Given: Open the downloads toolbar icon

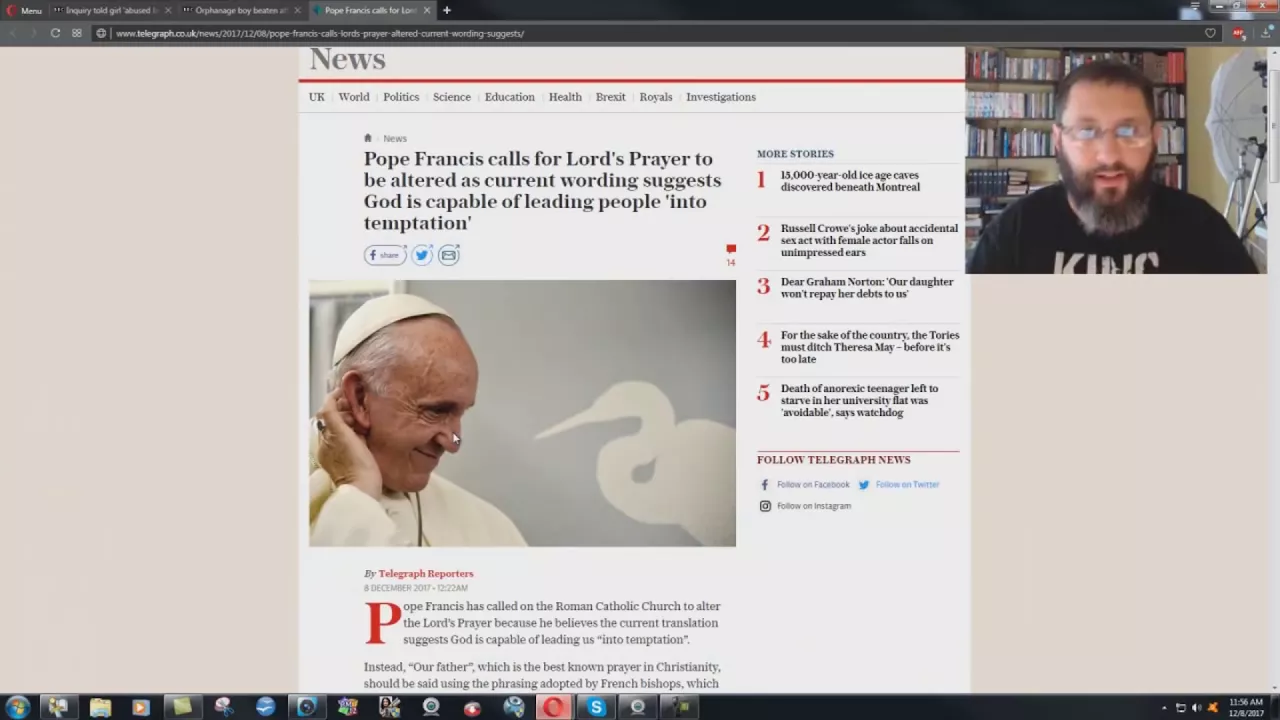Looking at the screenshot, I should click(x=1265, y=33).
